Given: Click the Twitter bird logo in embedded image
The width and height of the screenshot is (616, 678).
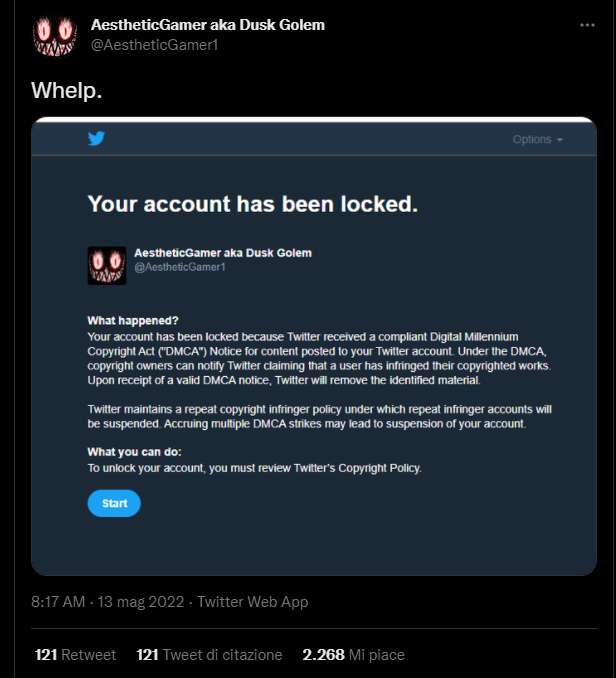Looking at the screenshot, I should point(96,138).
